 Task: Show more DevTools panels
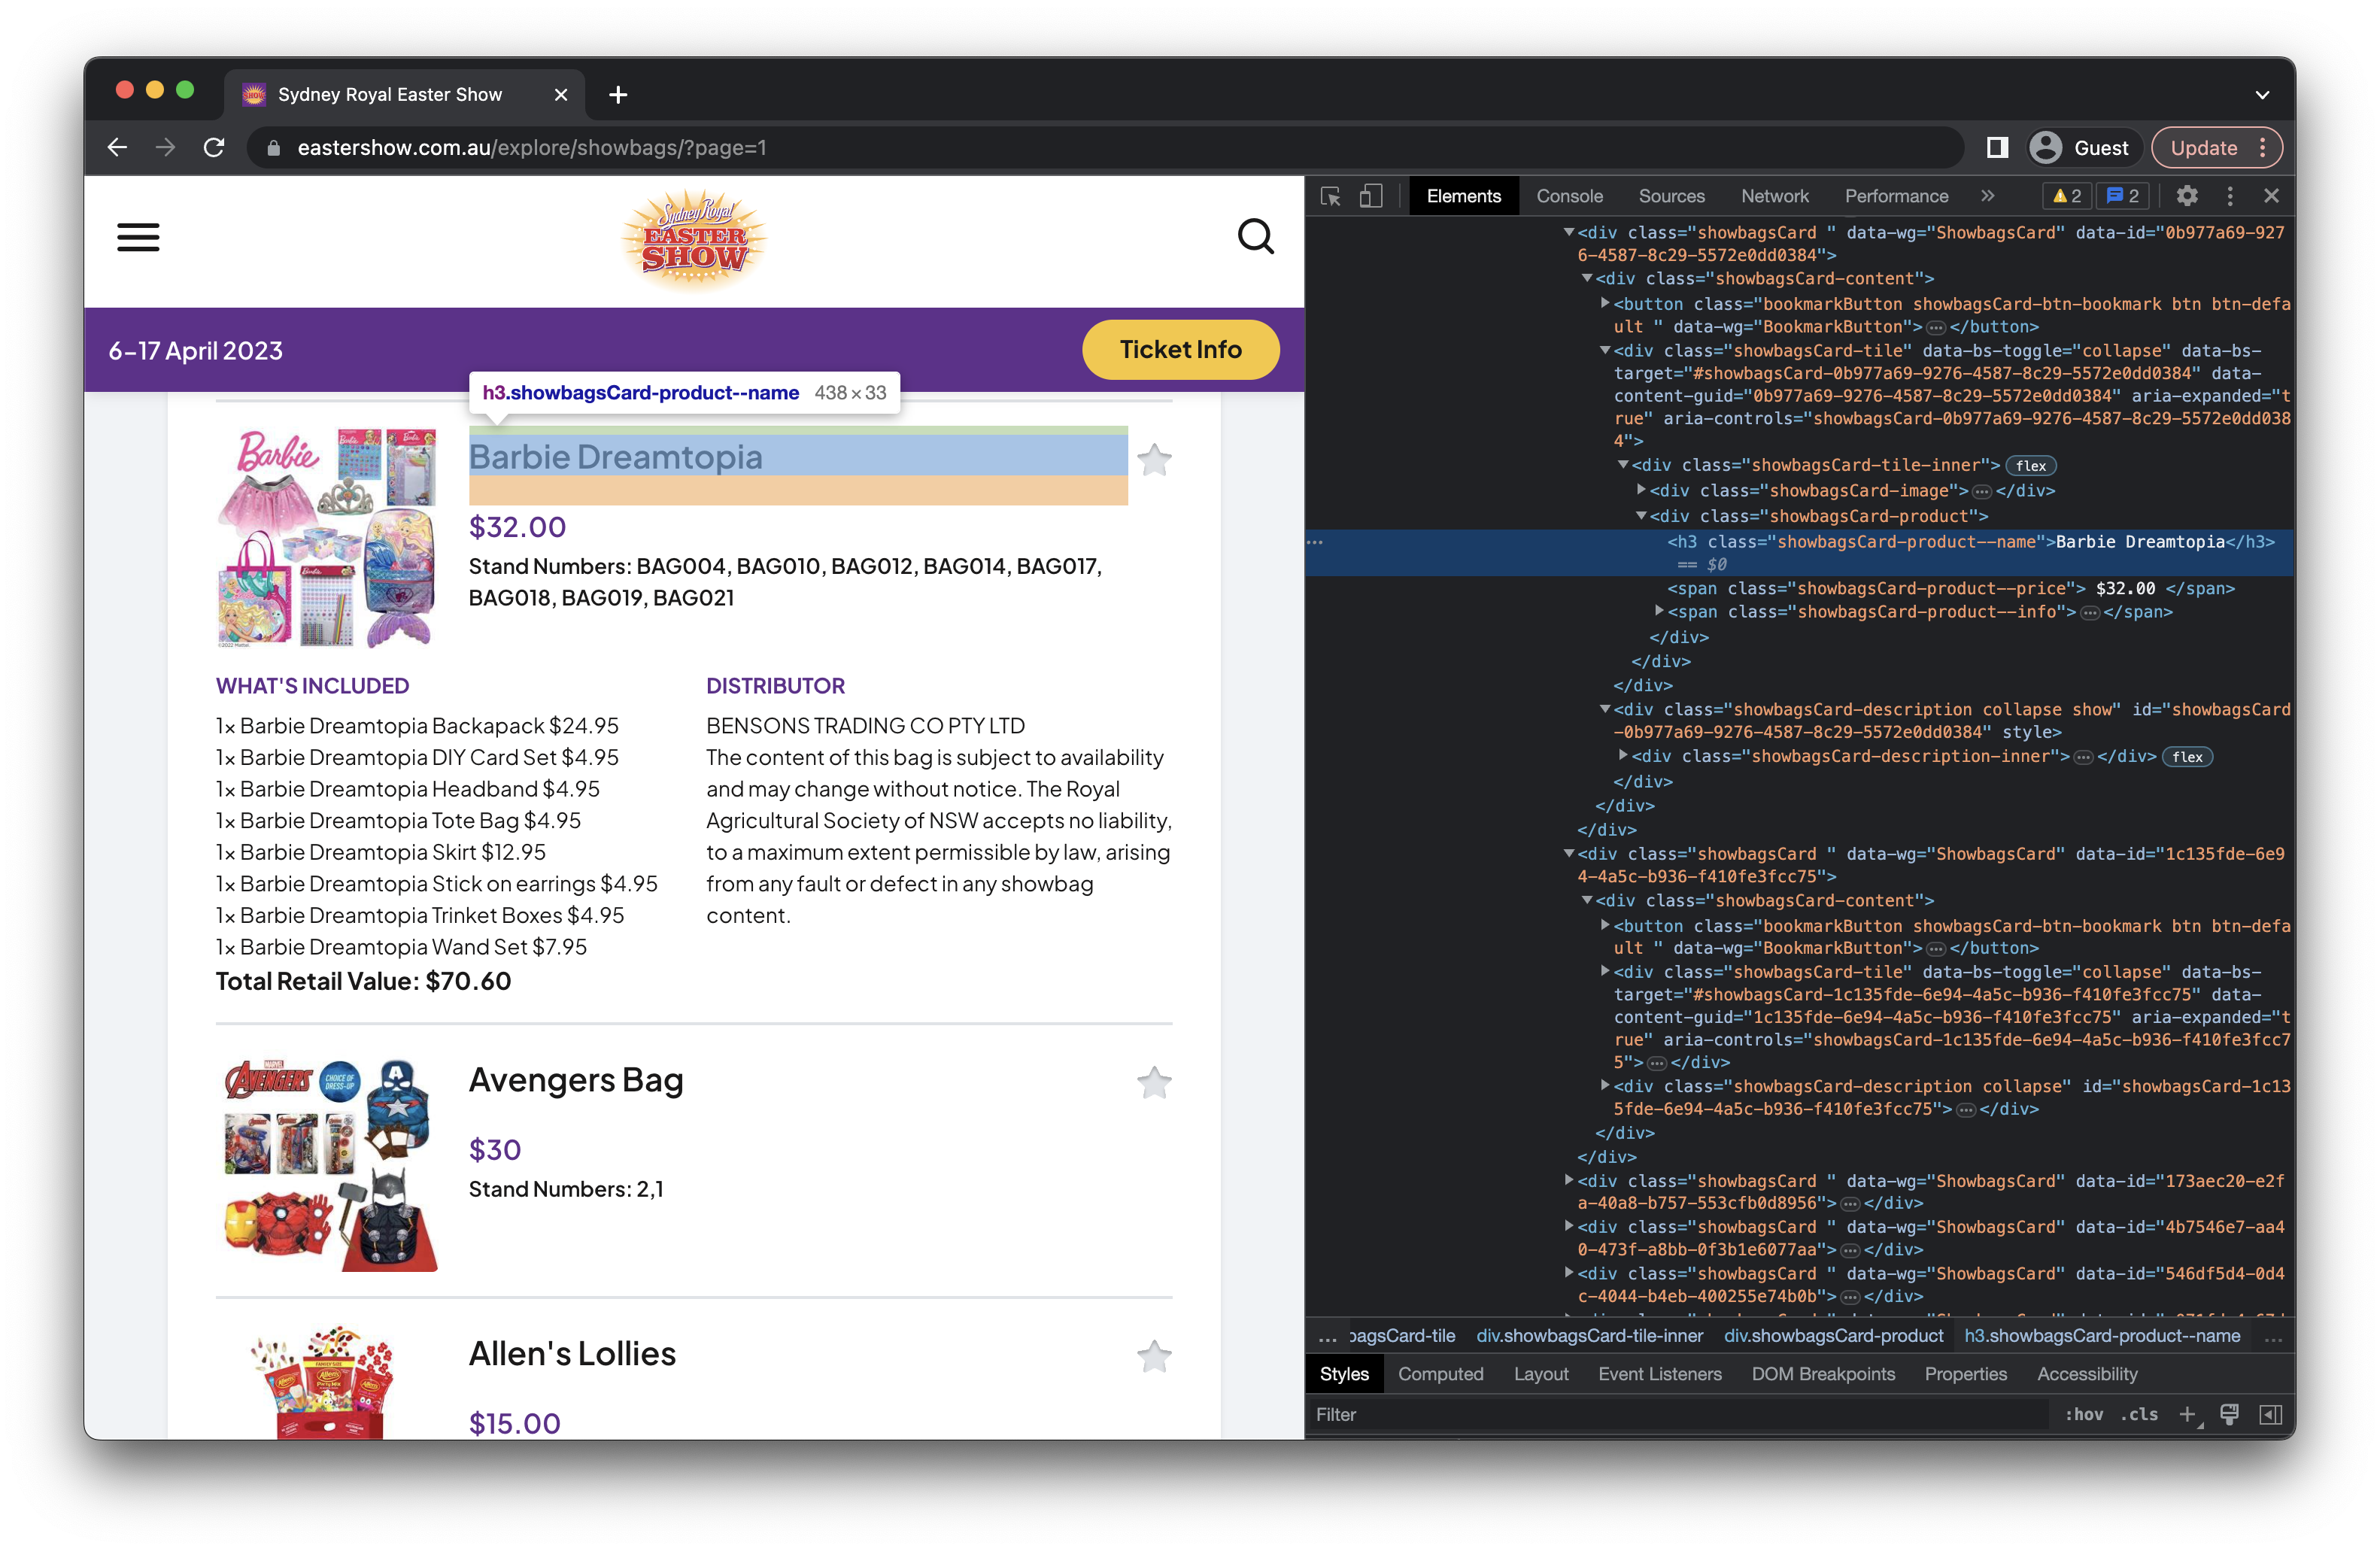pos(1988,196)
